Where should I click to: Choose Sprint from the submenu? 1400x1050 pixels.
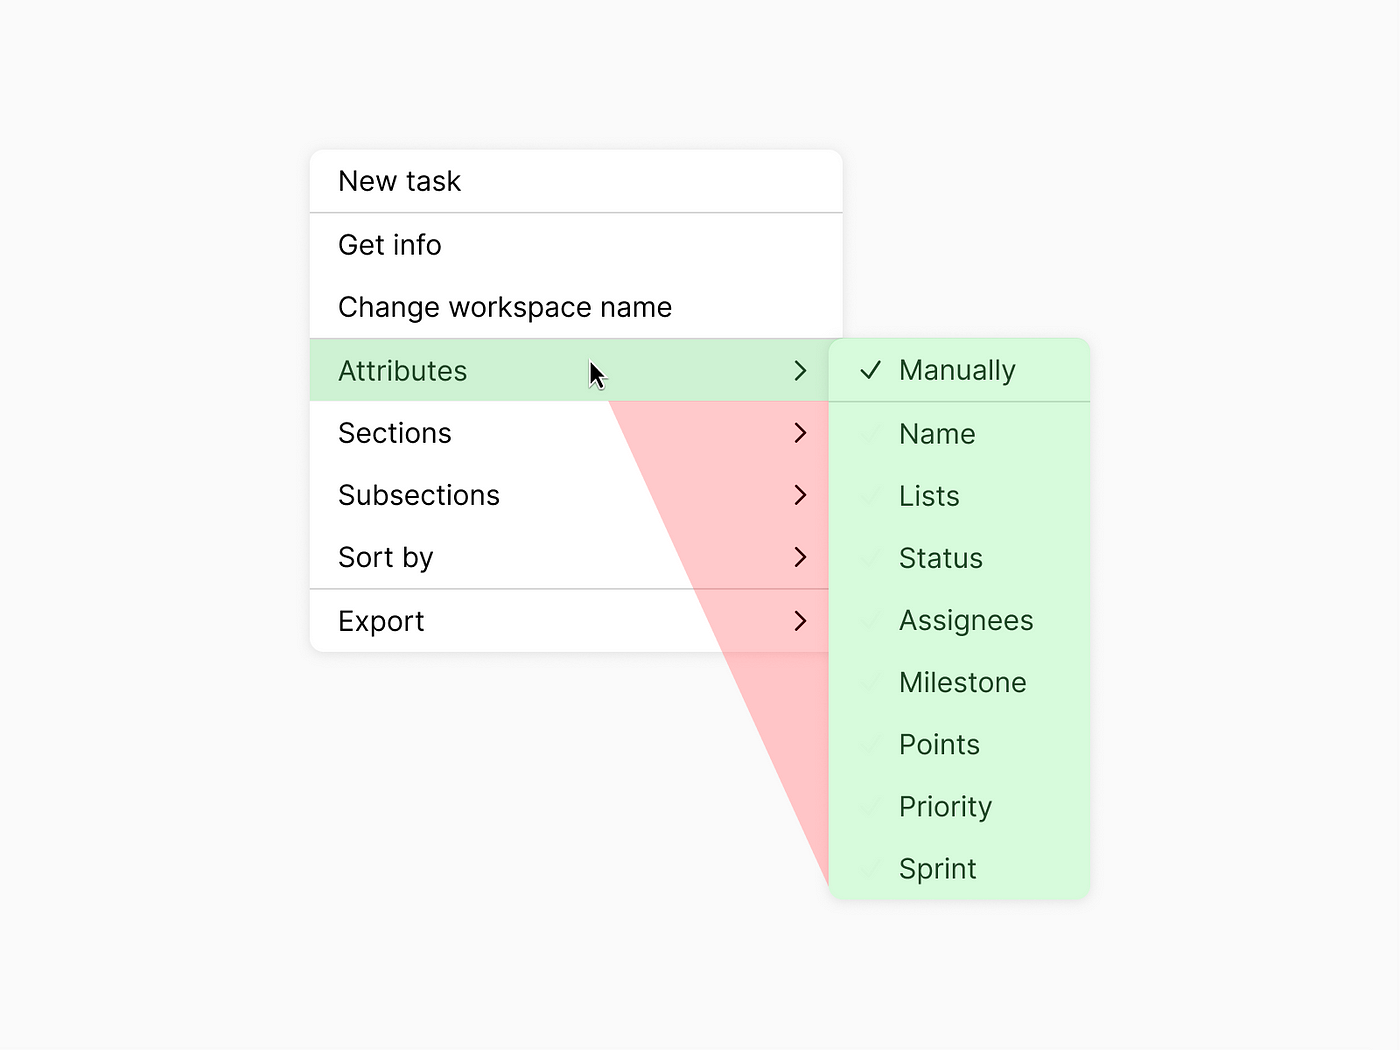937,868
